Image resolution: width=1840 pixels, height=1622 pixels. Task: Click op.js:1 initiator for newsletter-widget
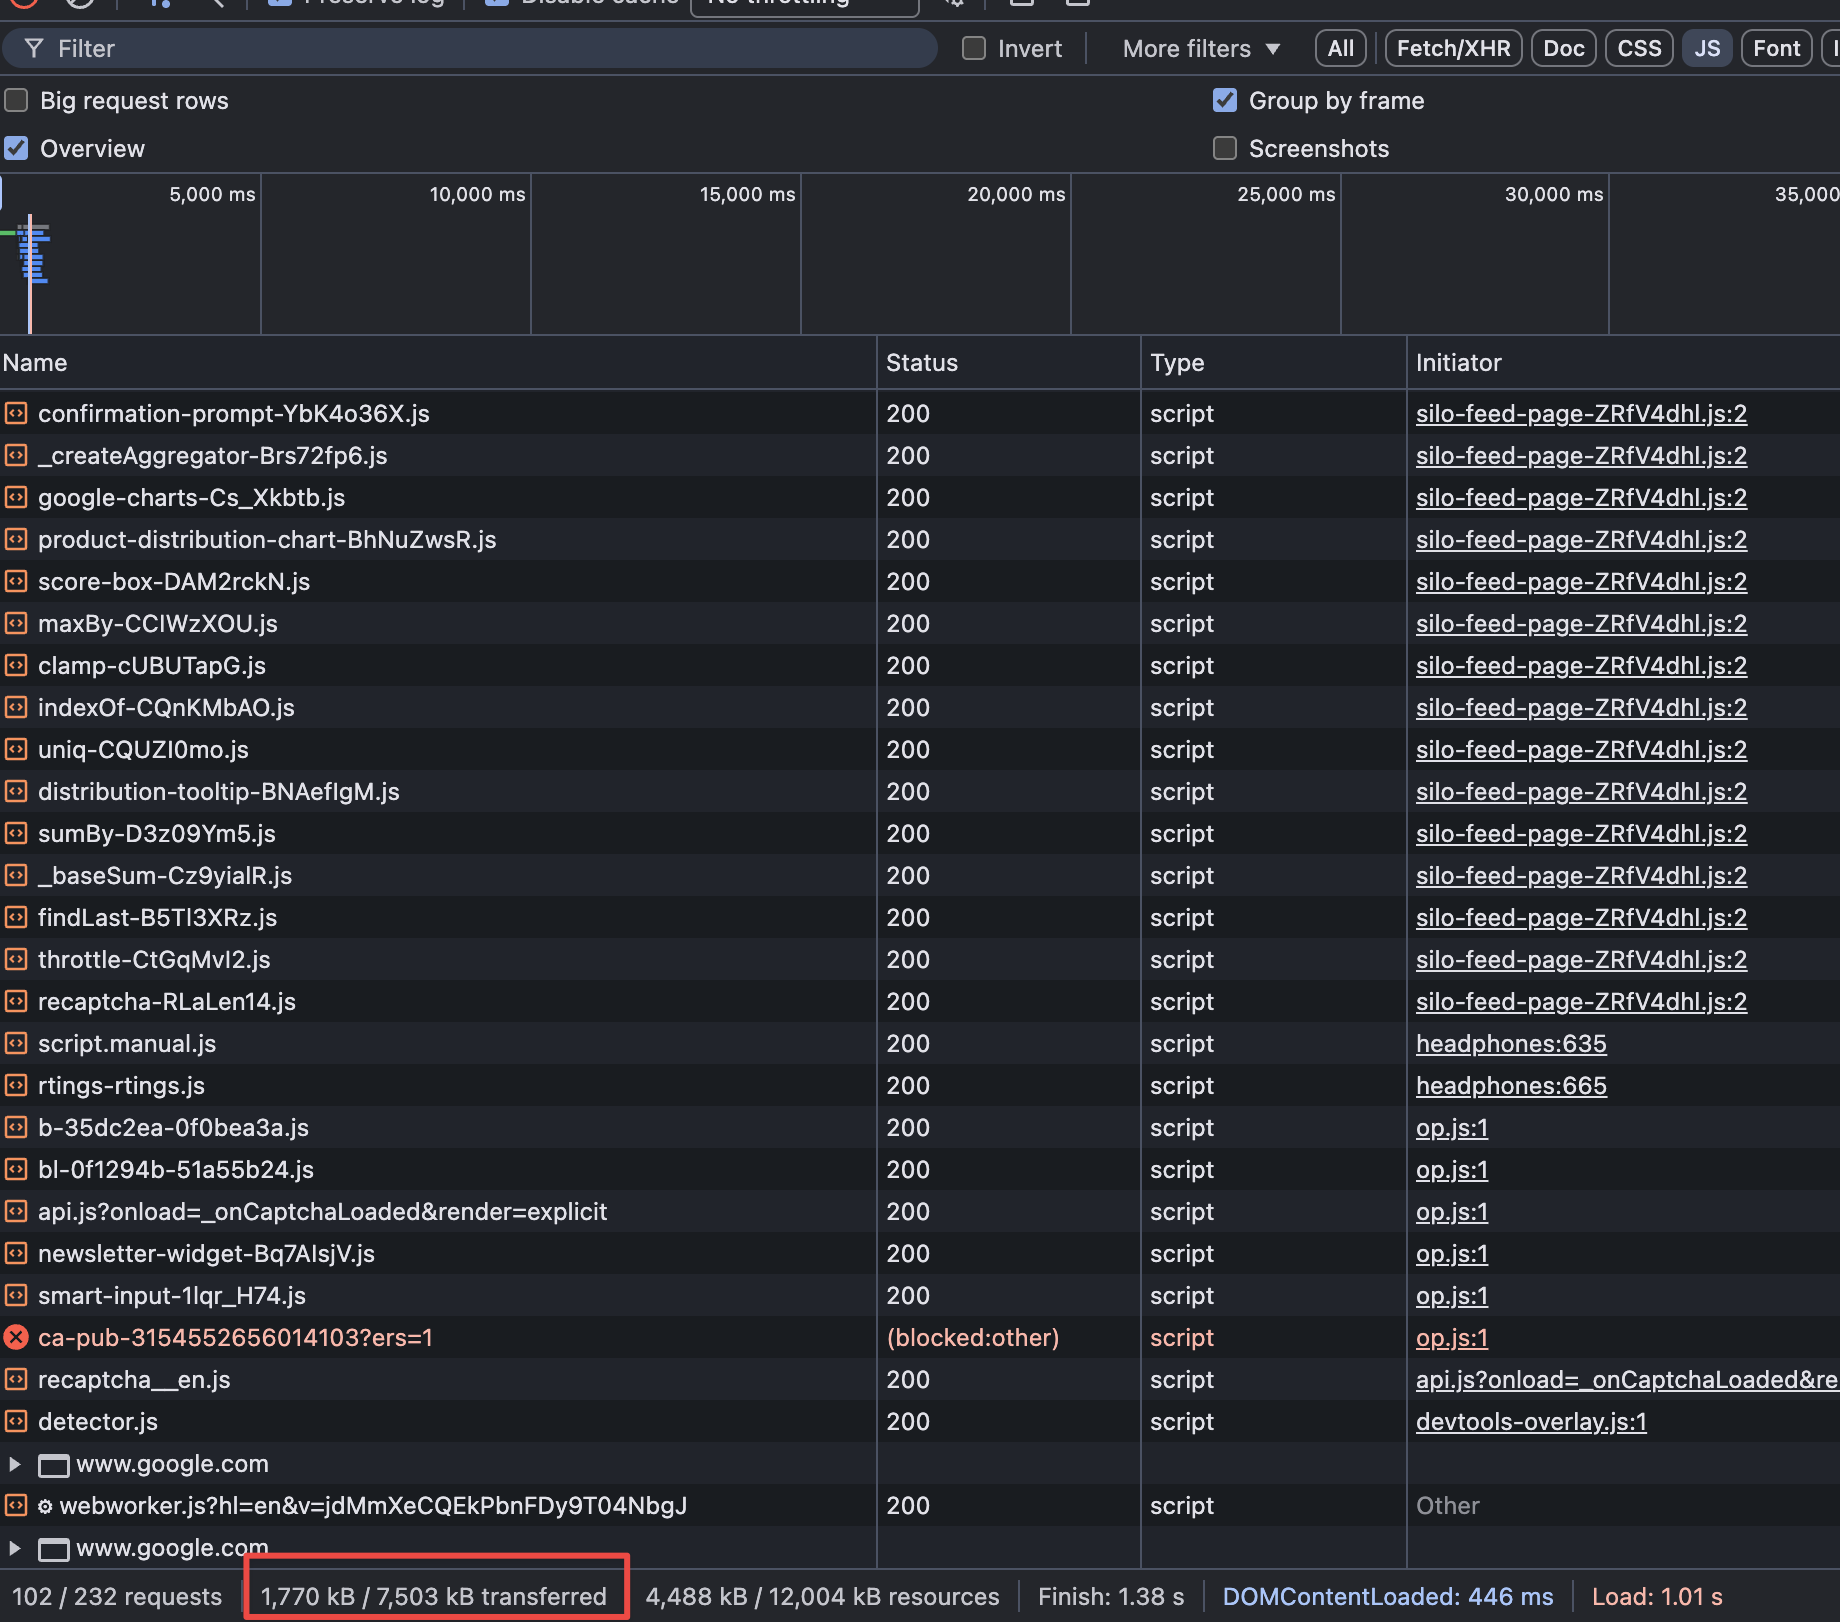tap(1452, 1253)
